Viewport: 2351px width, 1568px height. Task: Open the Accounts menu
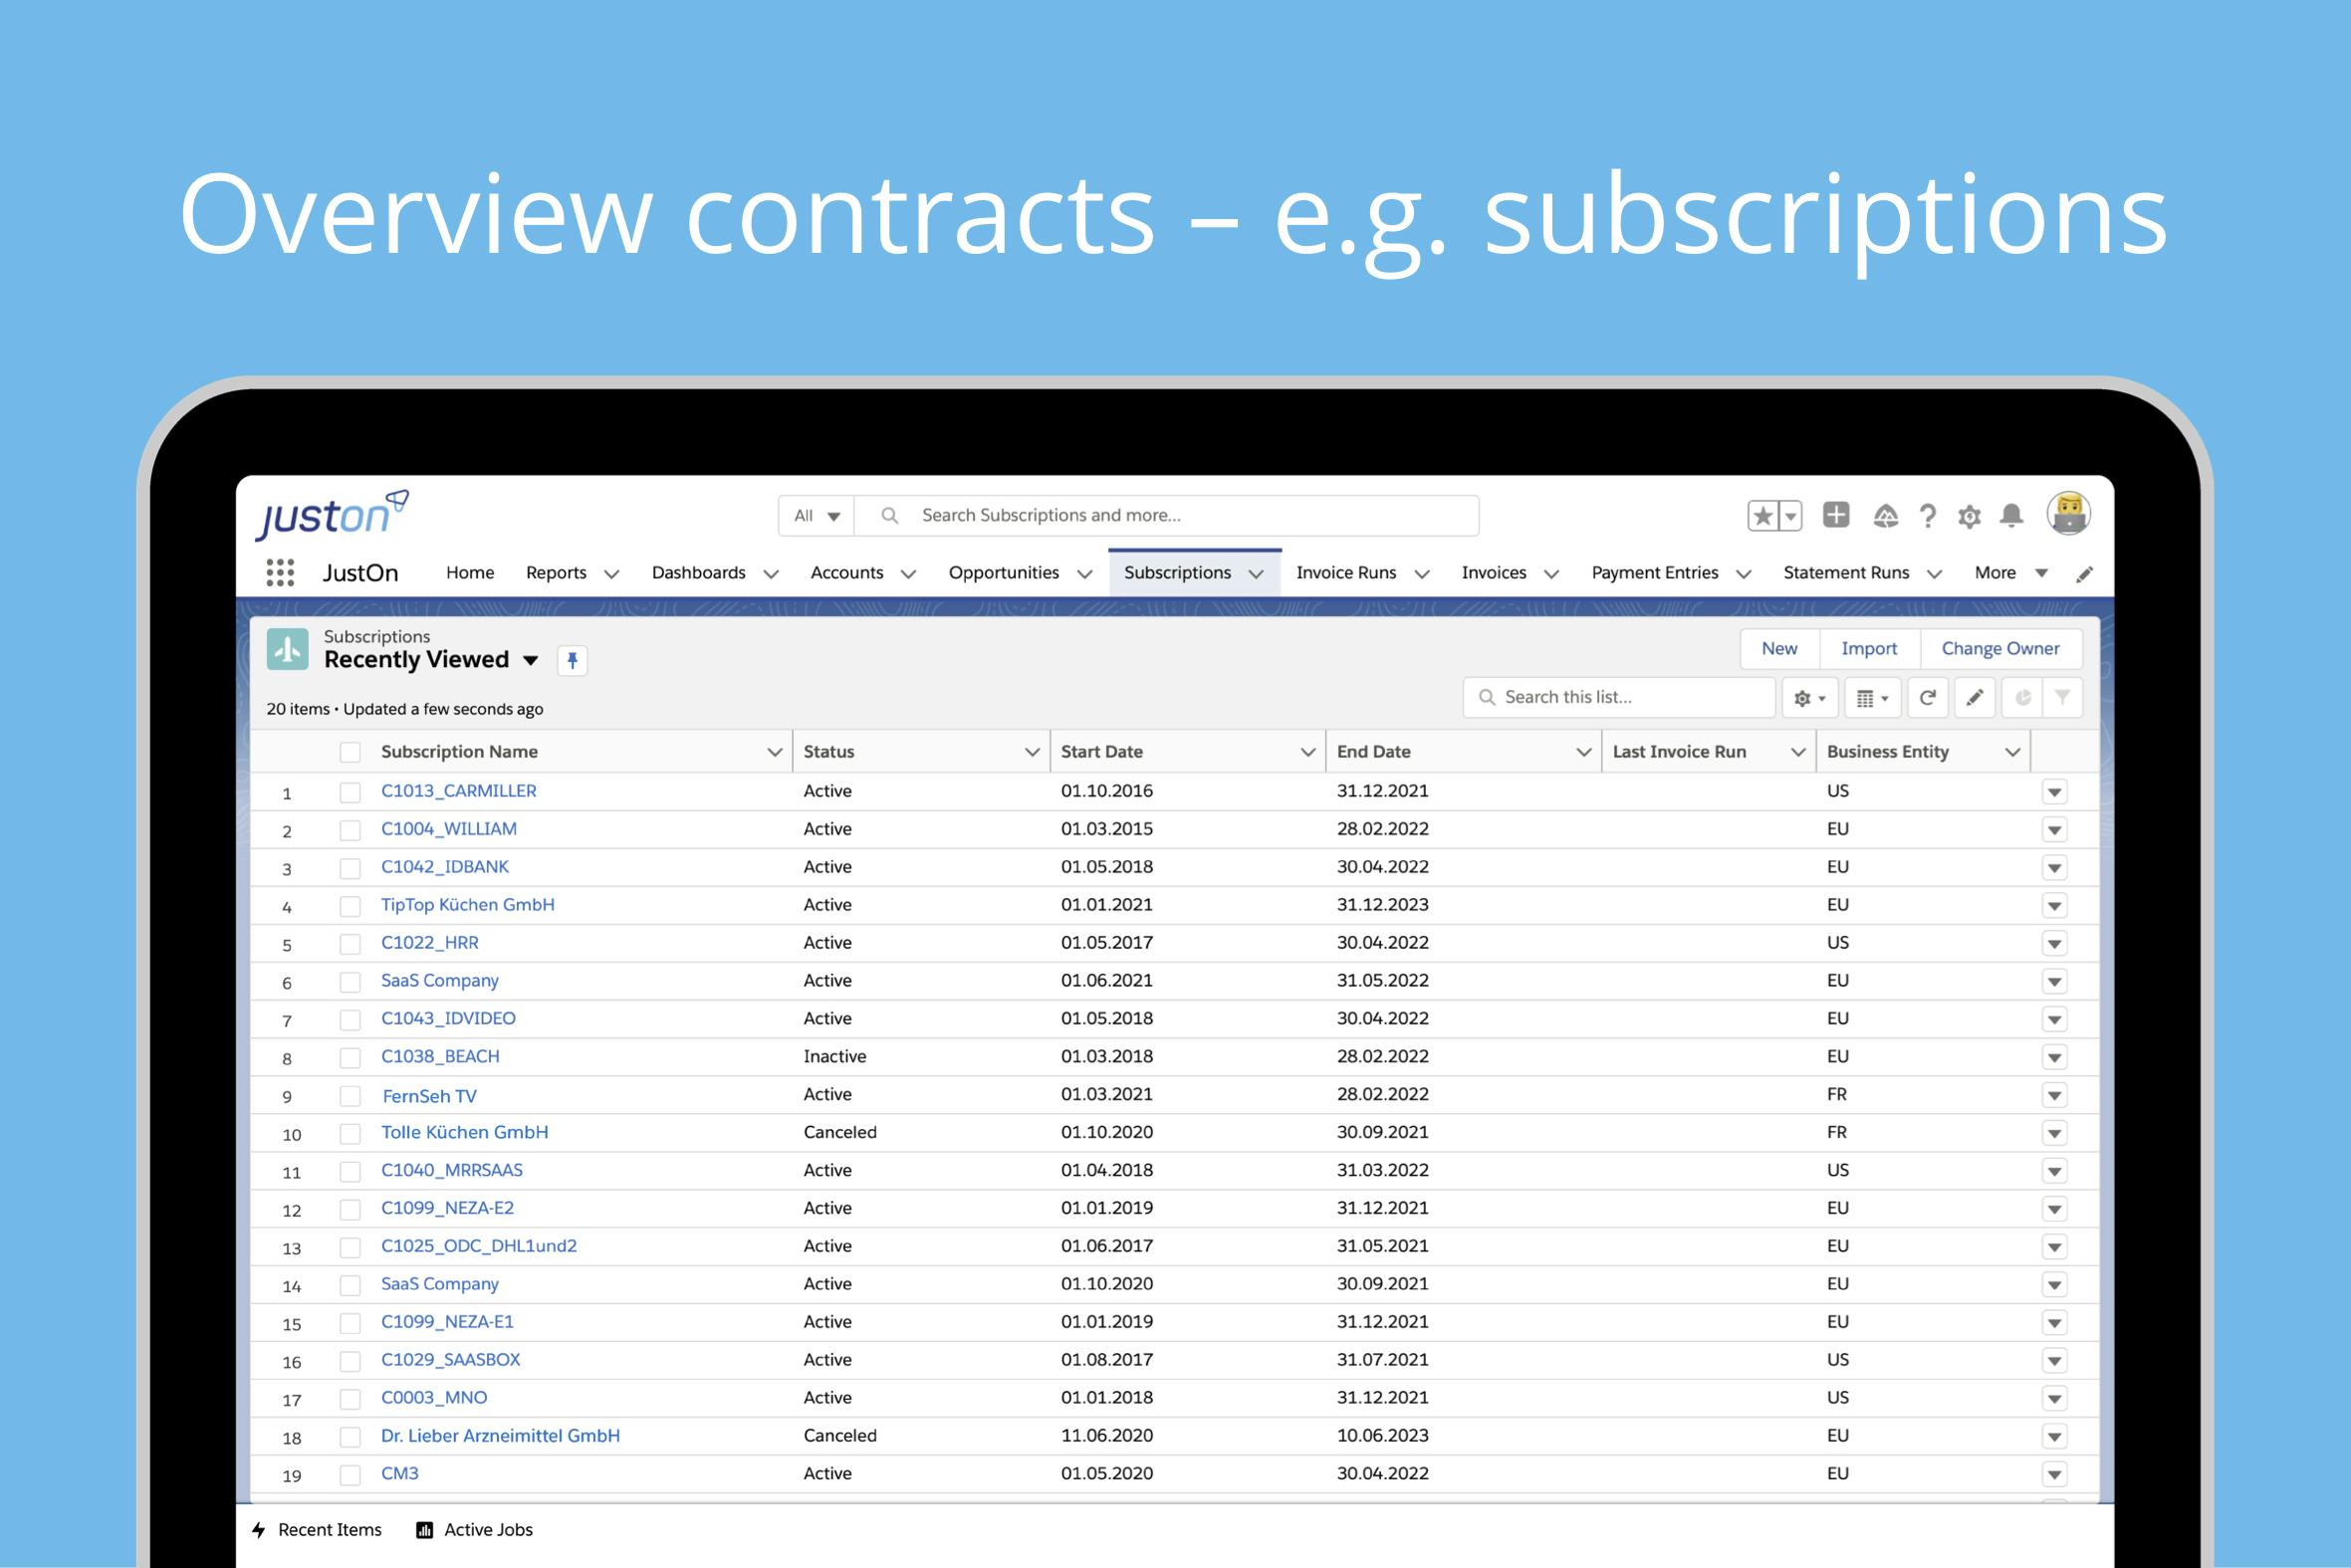[847, 572]
